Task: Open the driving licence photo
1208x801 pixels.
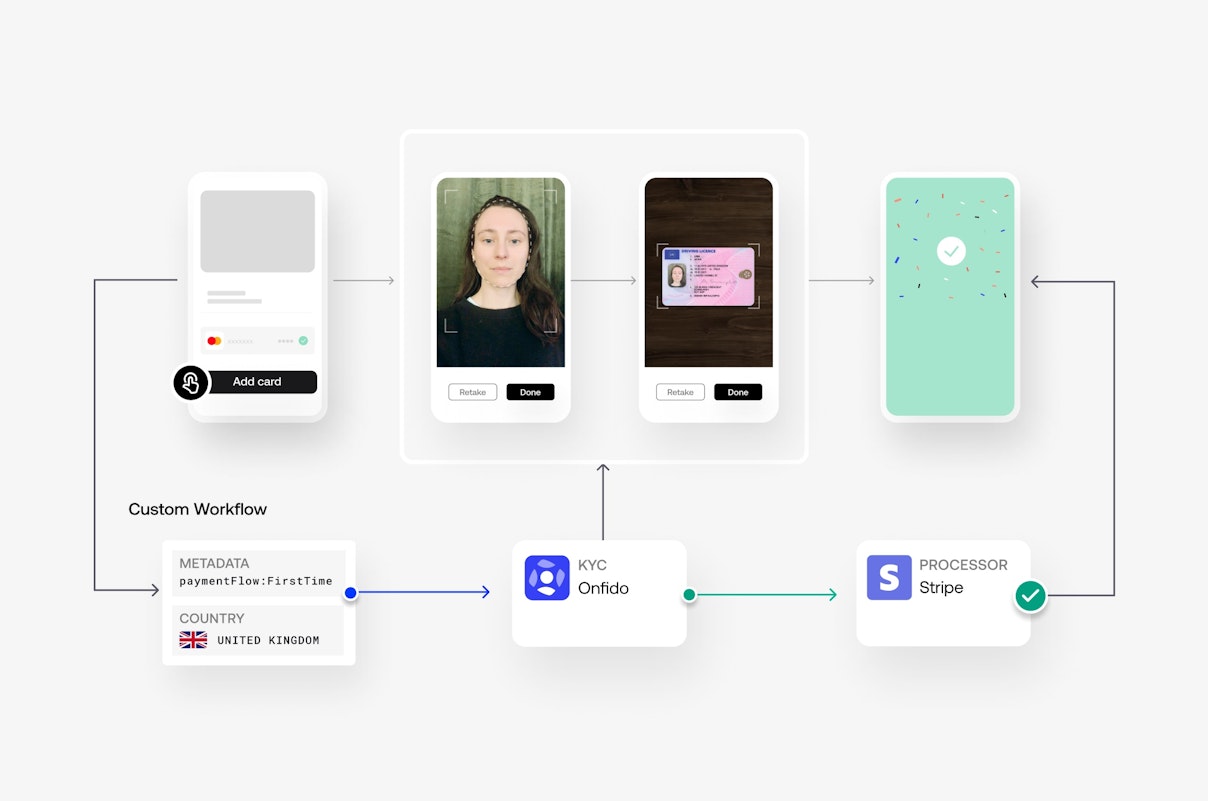Action: point(709,273)
